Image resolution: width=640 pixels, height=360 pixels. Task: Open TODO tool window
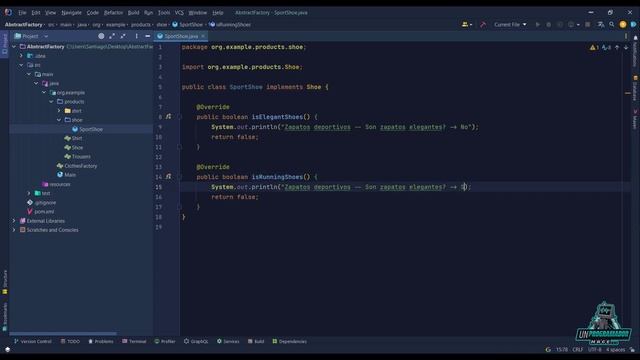tap(70, 341)
